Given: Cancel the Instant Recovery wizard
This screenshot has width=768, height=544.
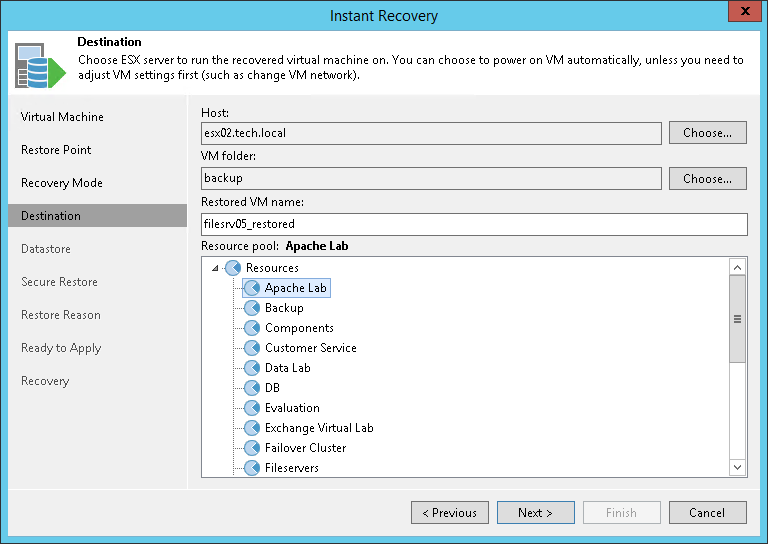Looking at the screenshot, I should click(707, 513).
